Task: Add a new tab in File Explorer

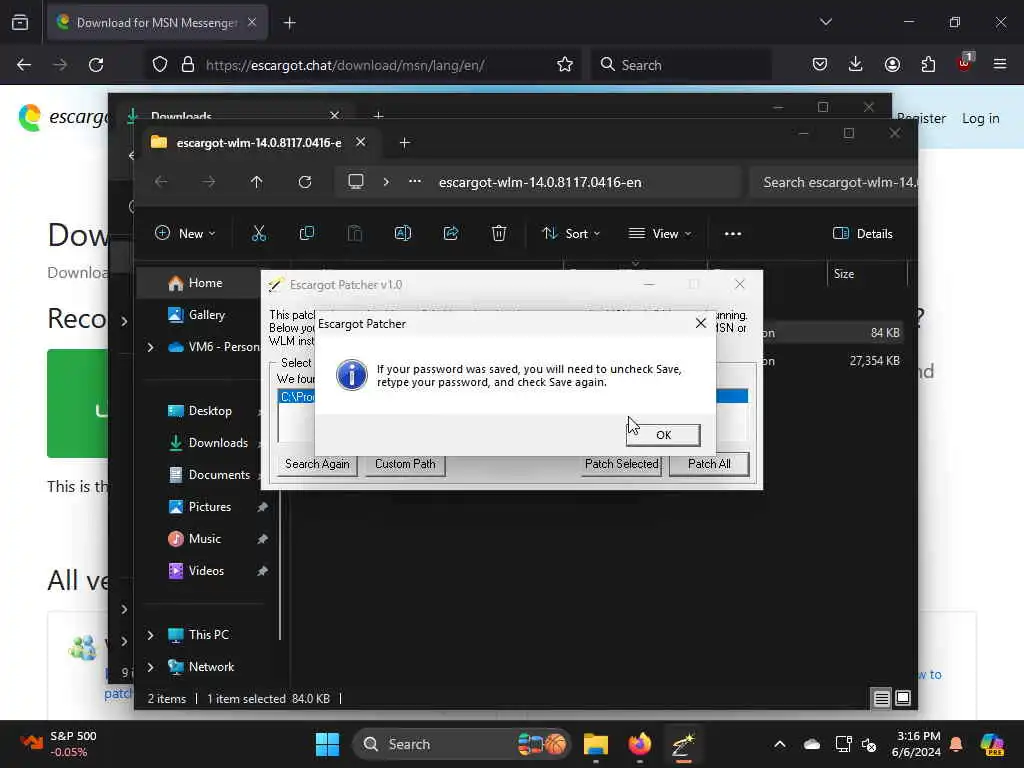Action: click(404, 142)
